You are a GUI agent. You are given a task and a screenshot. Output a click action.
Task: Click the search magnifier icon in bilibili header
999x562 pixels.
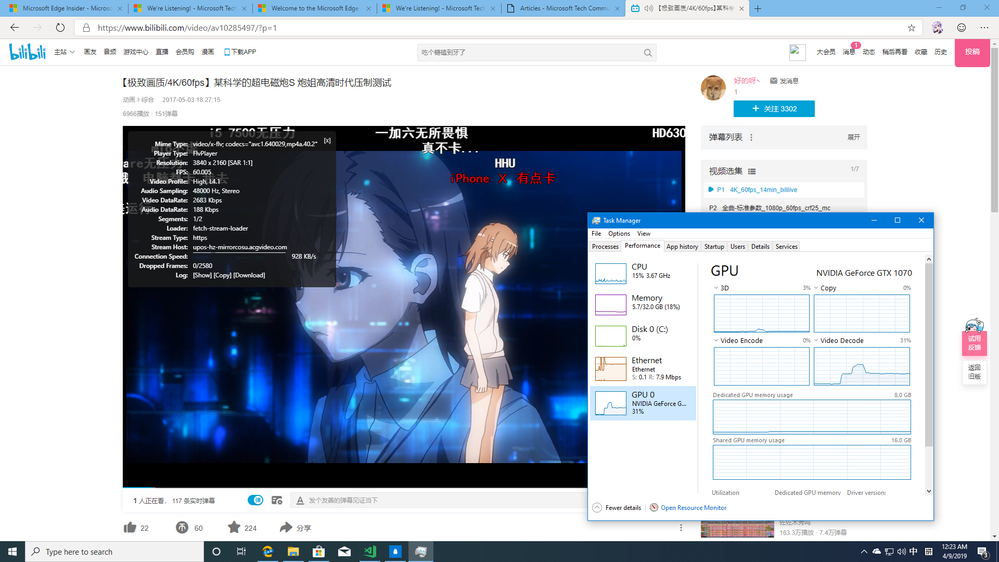click(647, 53)
